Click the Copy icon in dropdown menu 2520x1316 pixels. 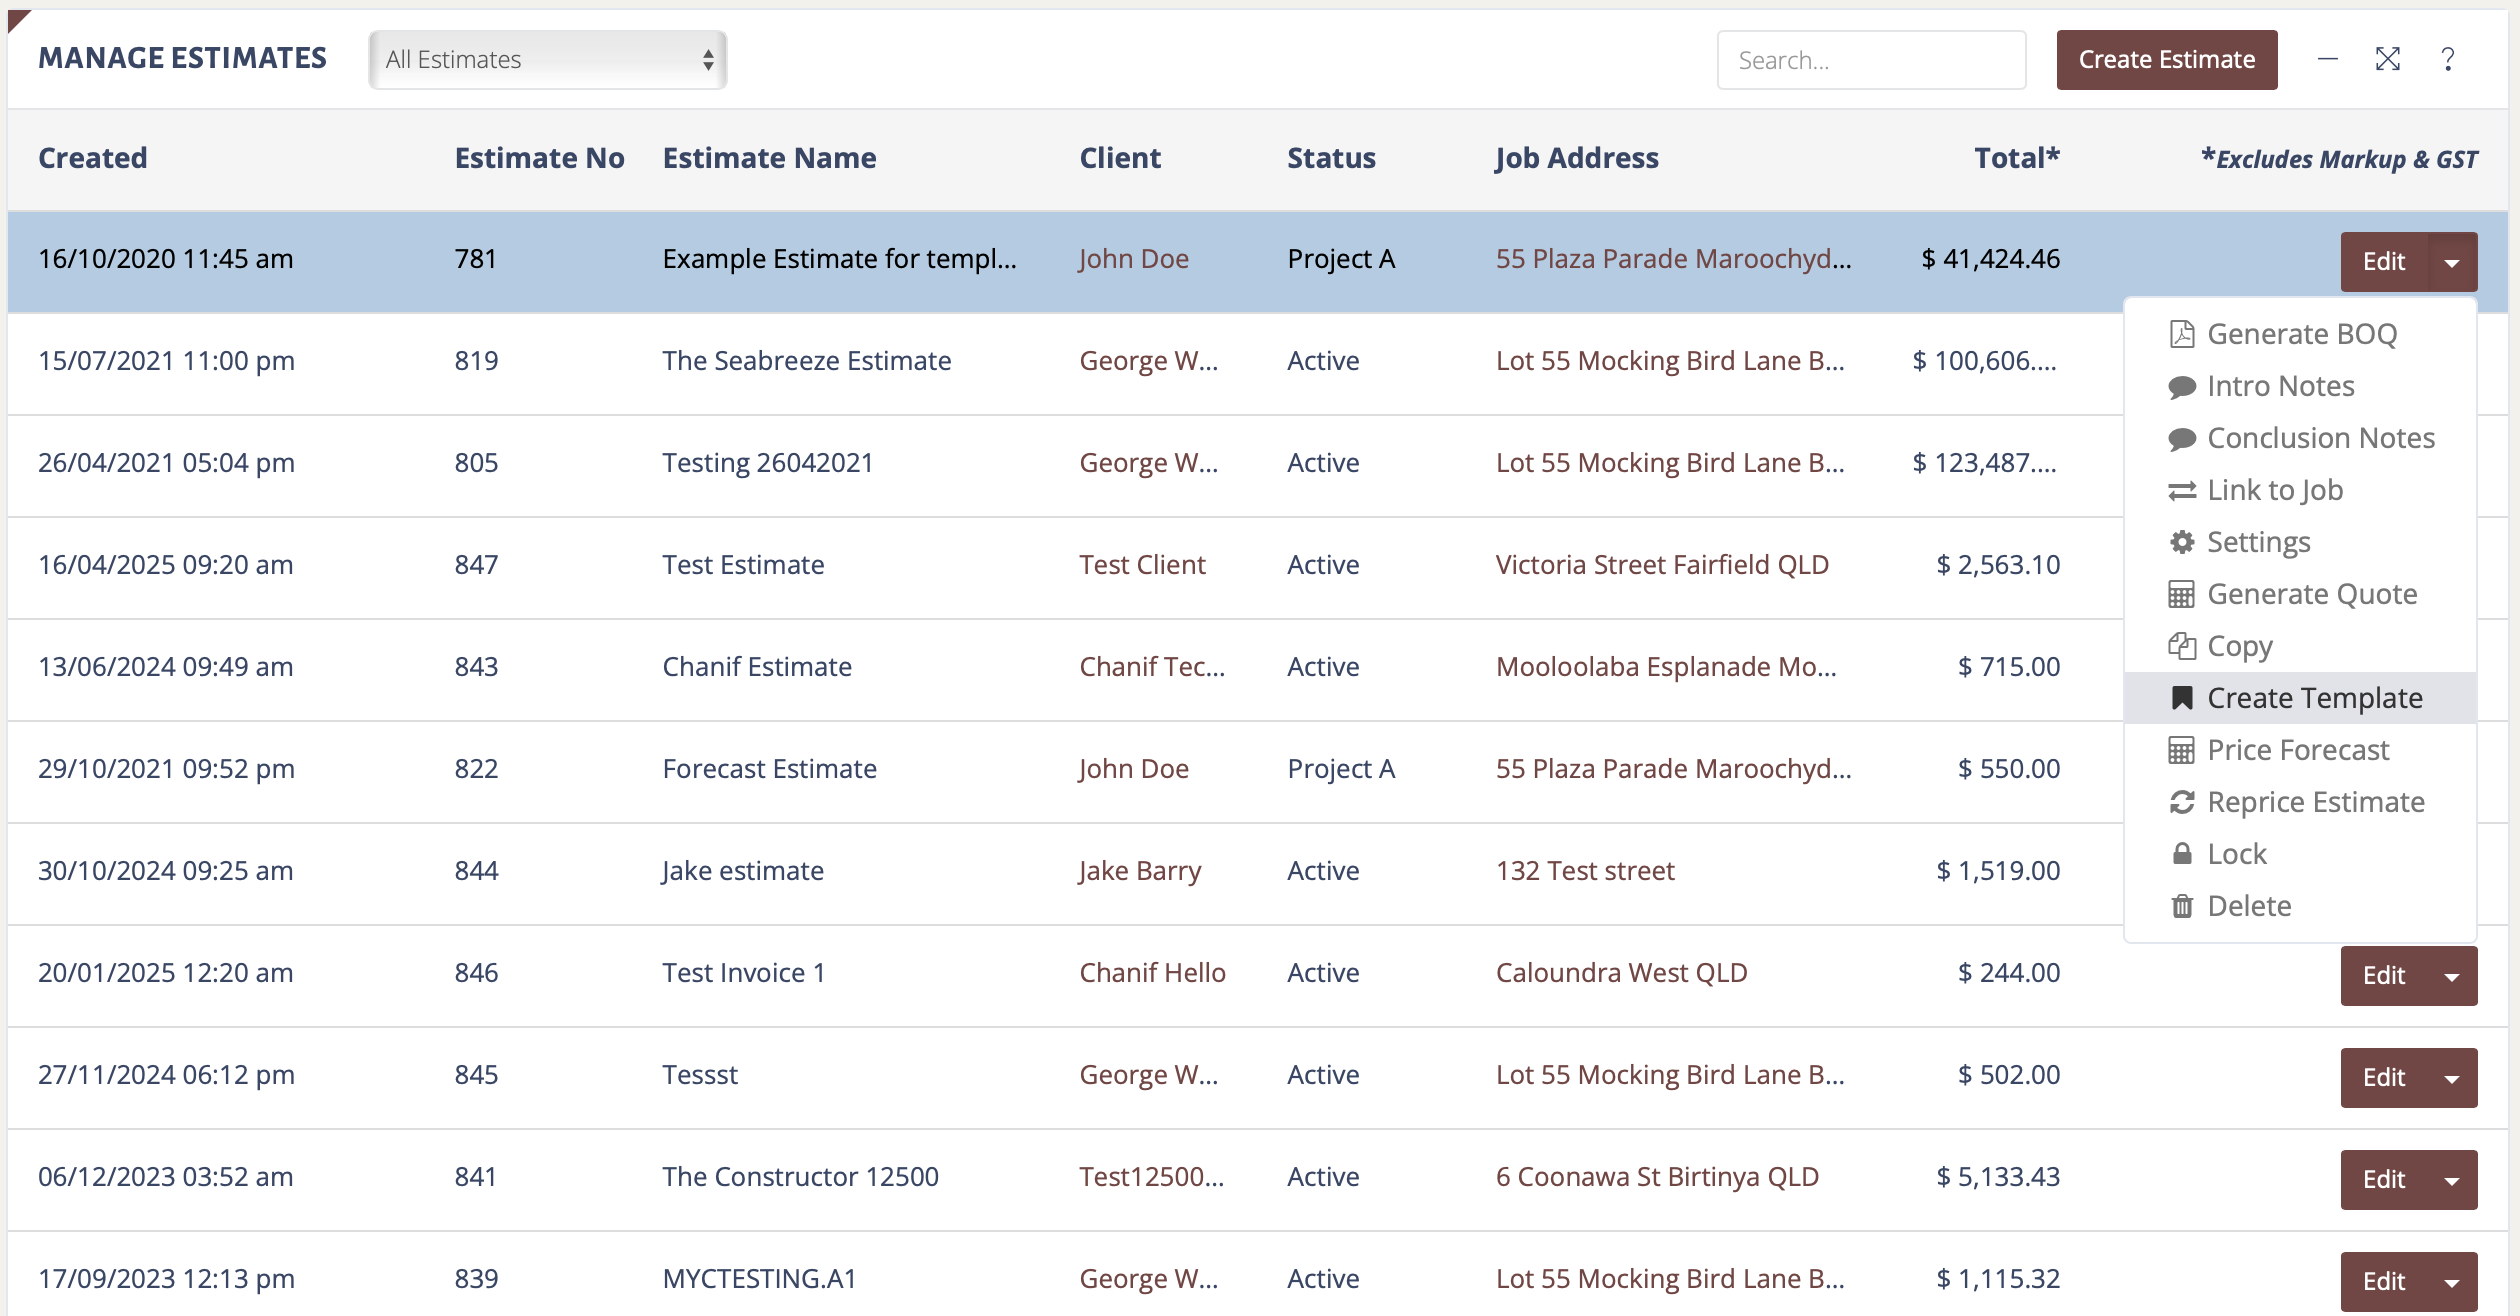point(2181,646)
